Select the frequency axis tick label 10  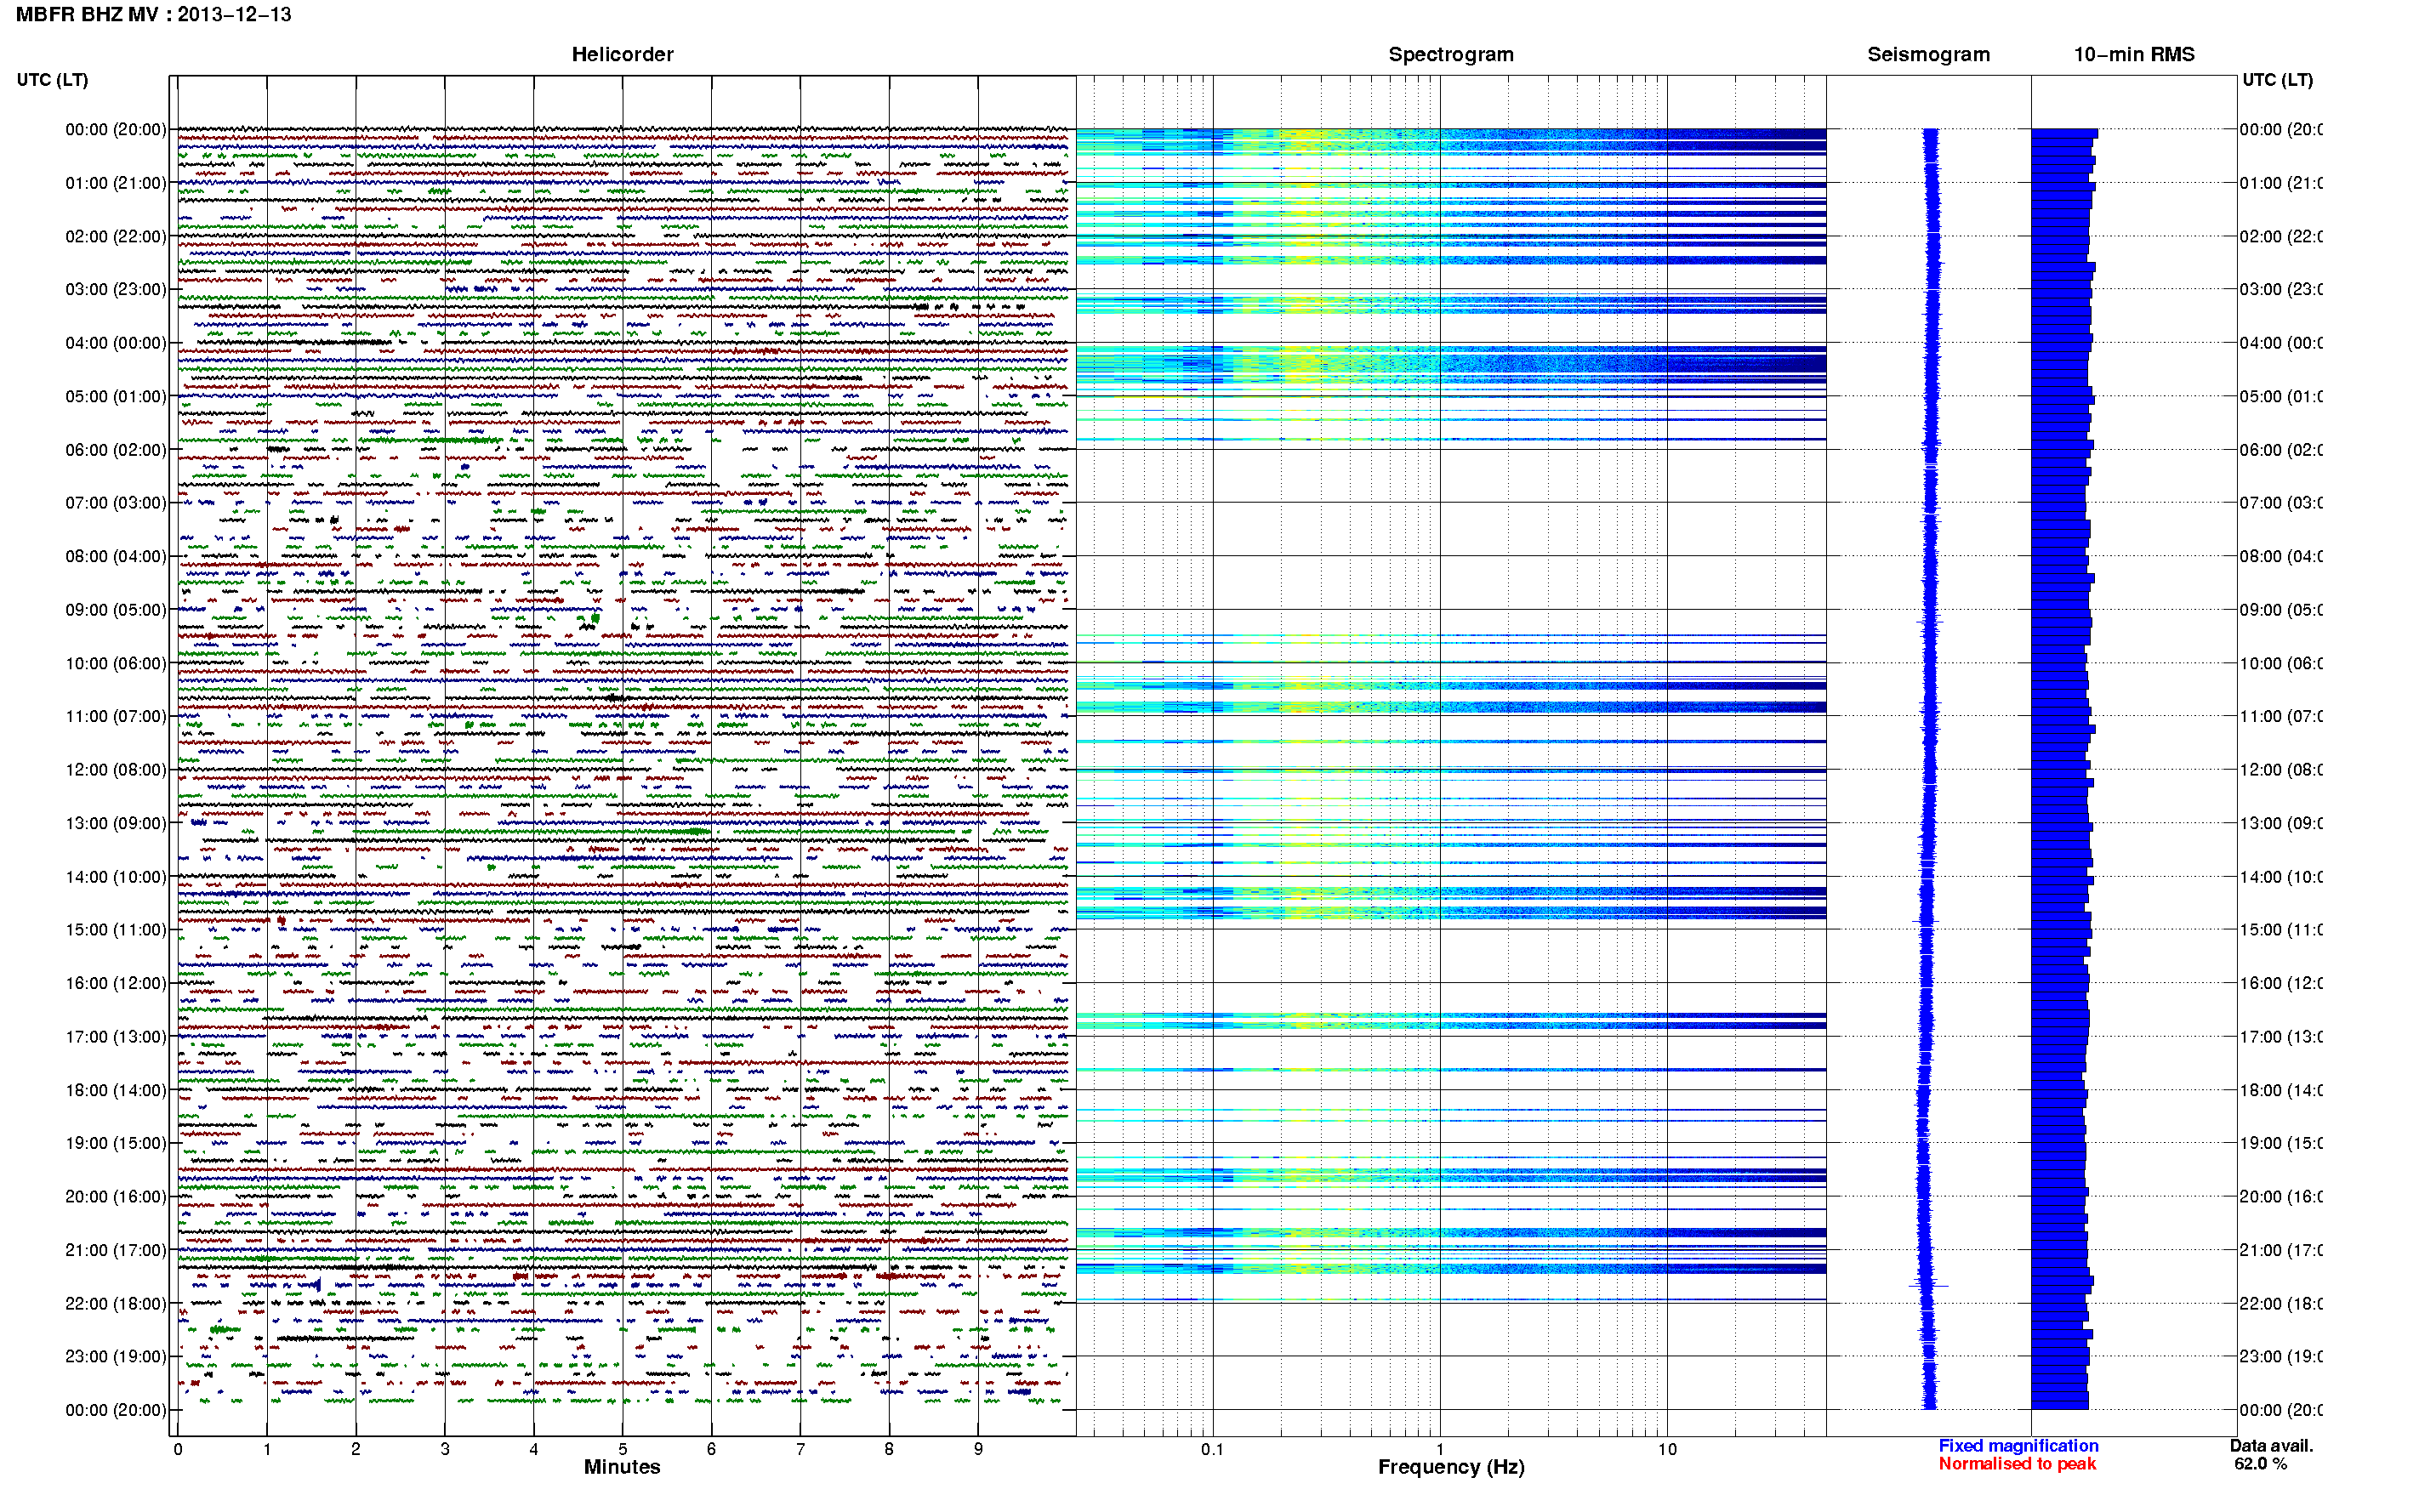pos(1666,1449)
